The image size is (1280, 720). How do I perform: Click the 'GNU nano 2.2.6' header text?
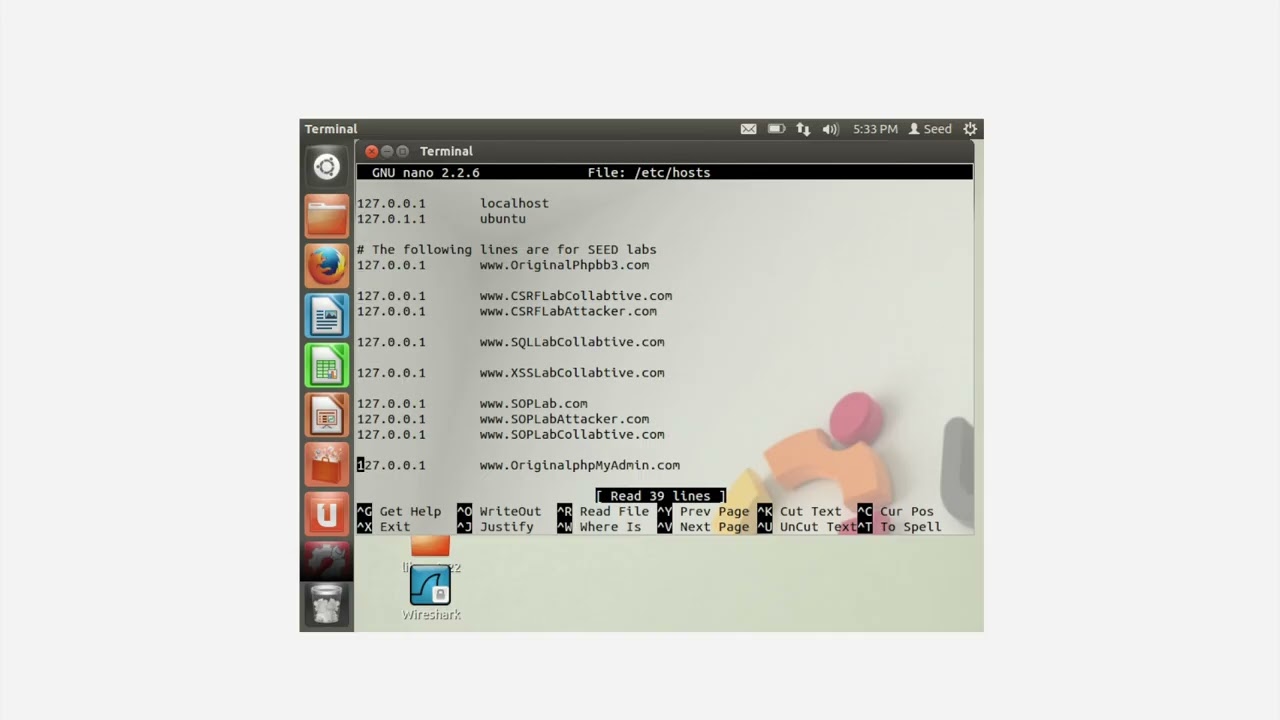tap(425, 173)
